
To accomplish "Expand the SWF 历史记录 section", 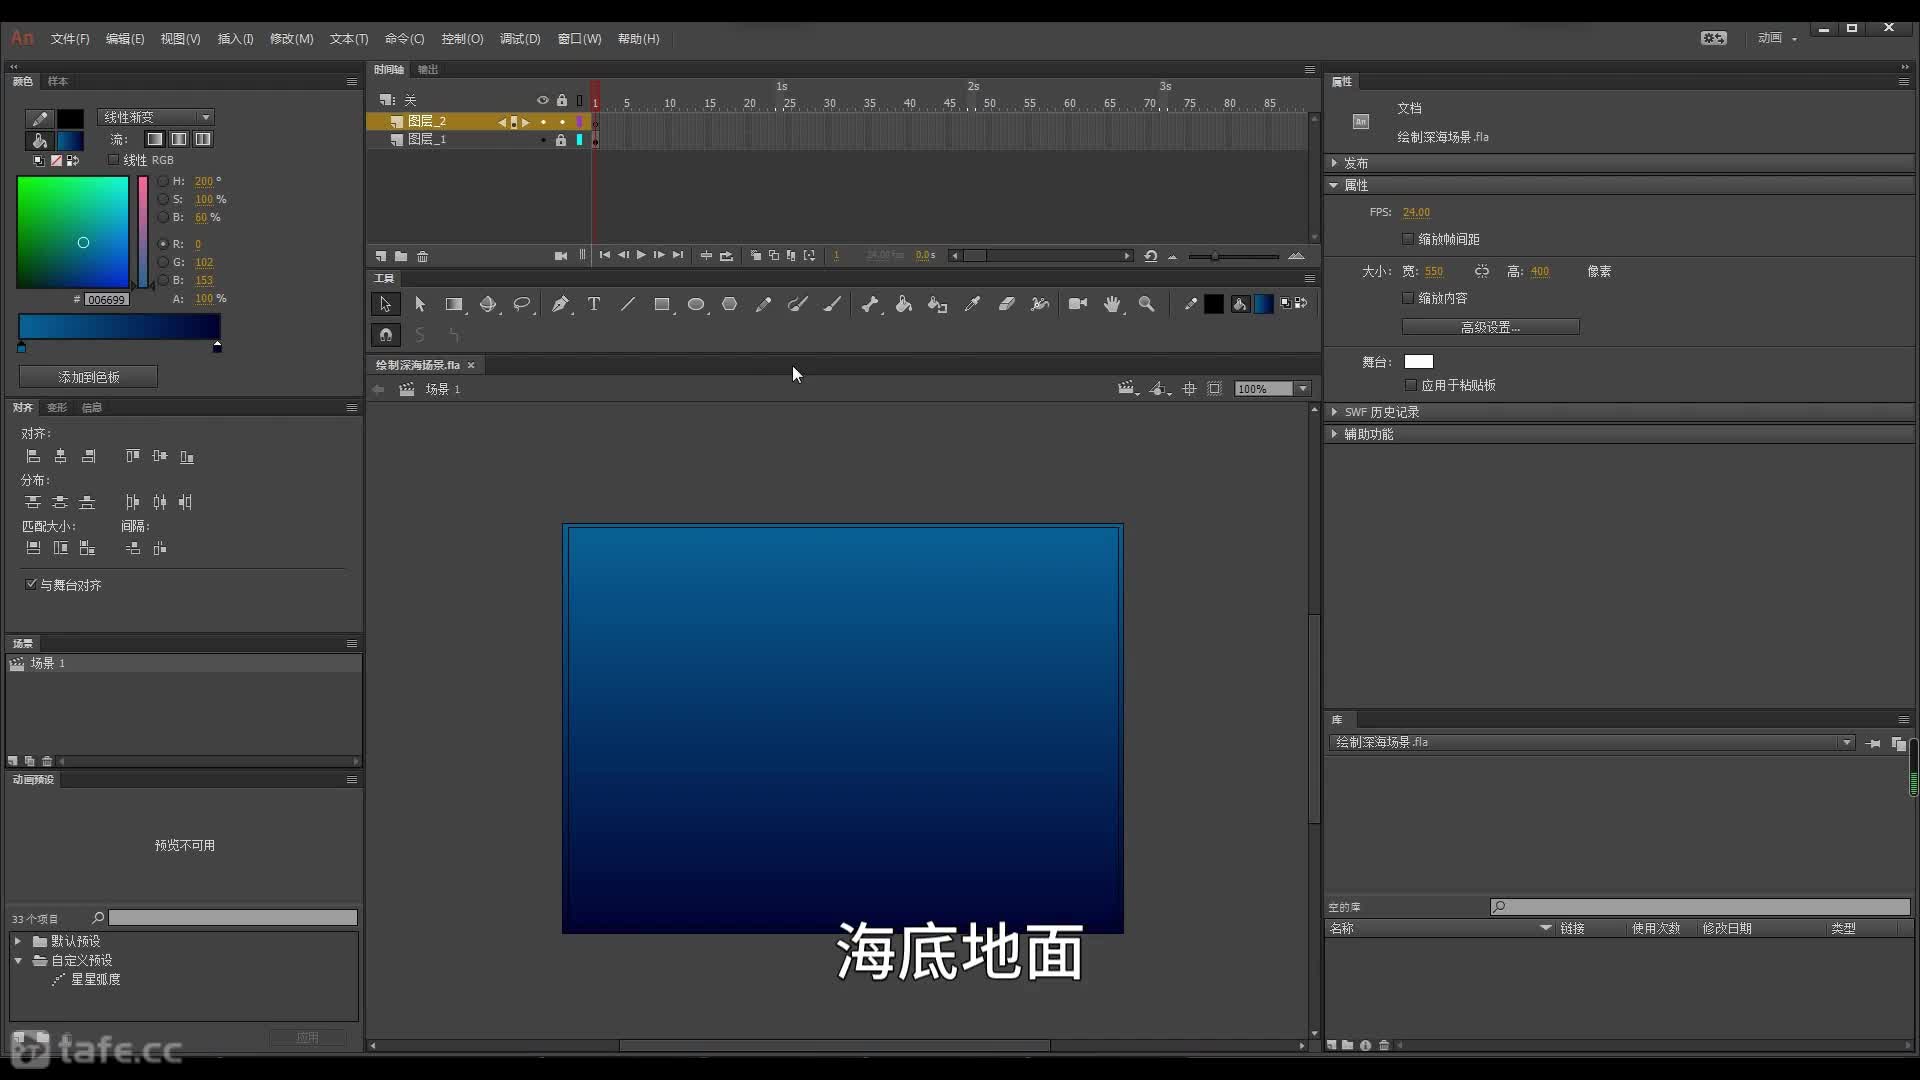I will 1334,412.
